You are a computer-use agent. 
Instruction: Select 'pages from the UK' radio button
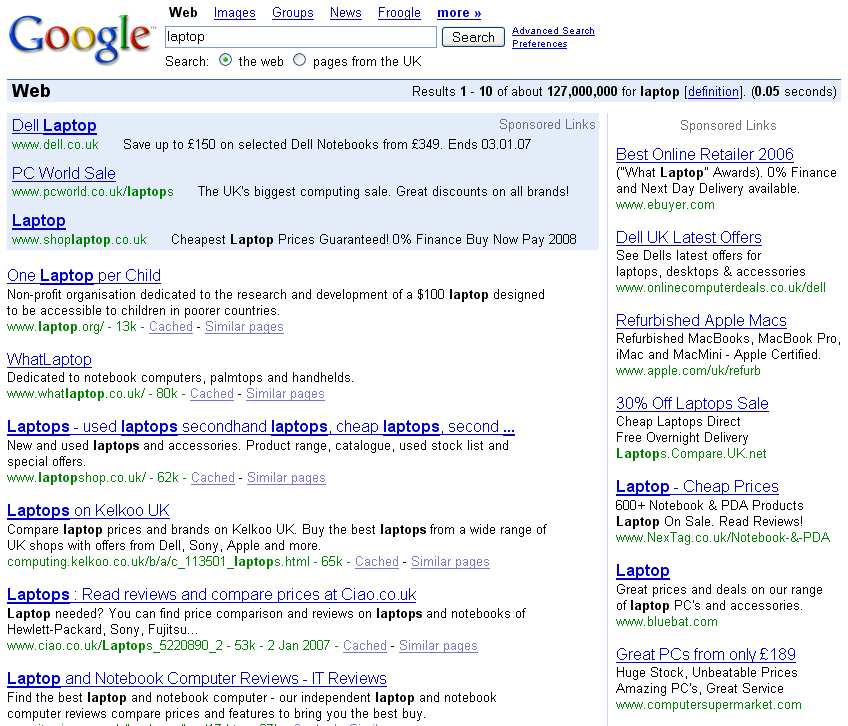300,60
